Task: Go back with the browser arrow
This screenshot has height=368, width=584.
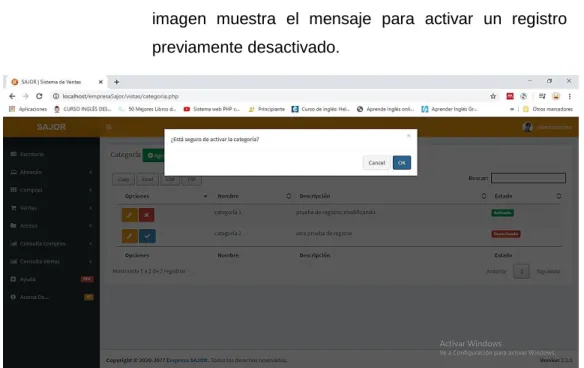Action: [x=12, y=96]
